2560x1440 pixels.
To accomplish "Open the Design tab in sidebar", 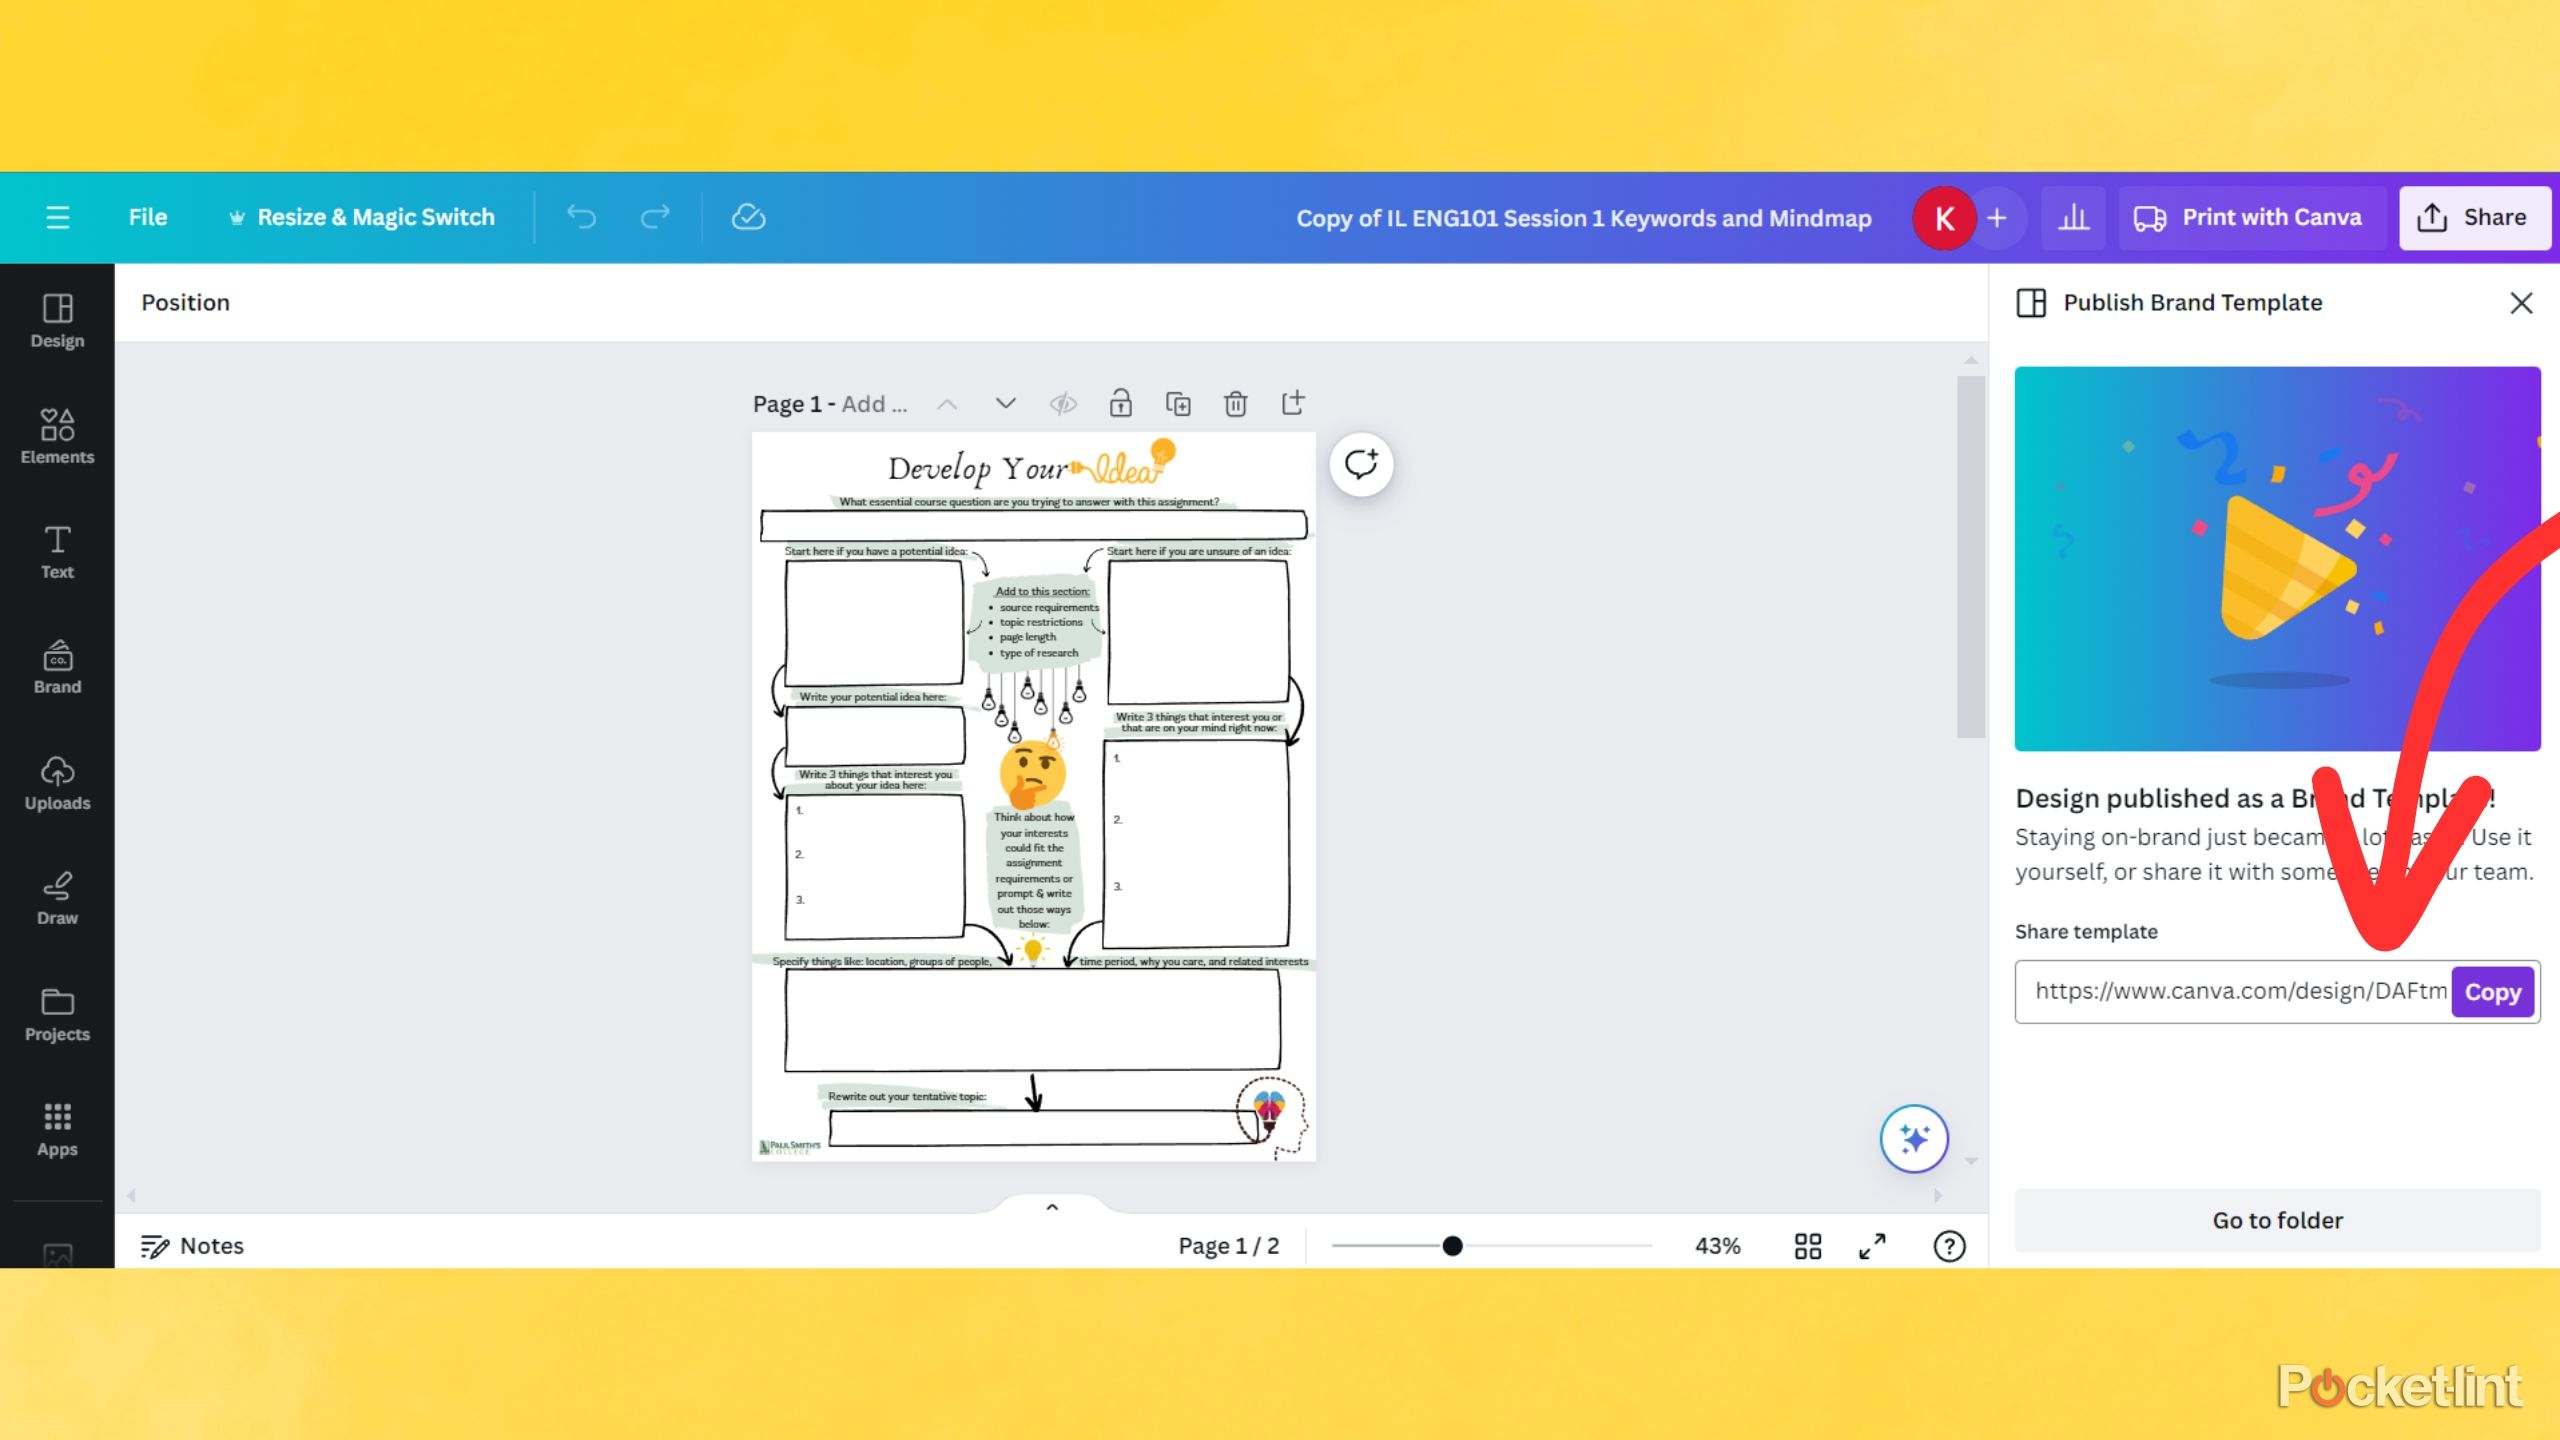I will [x=57, y=321].
